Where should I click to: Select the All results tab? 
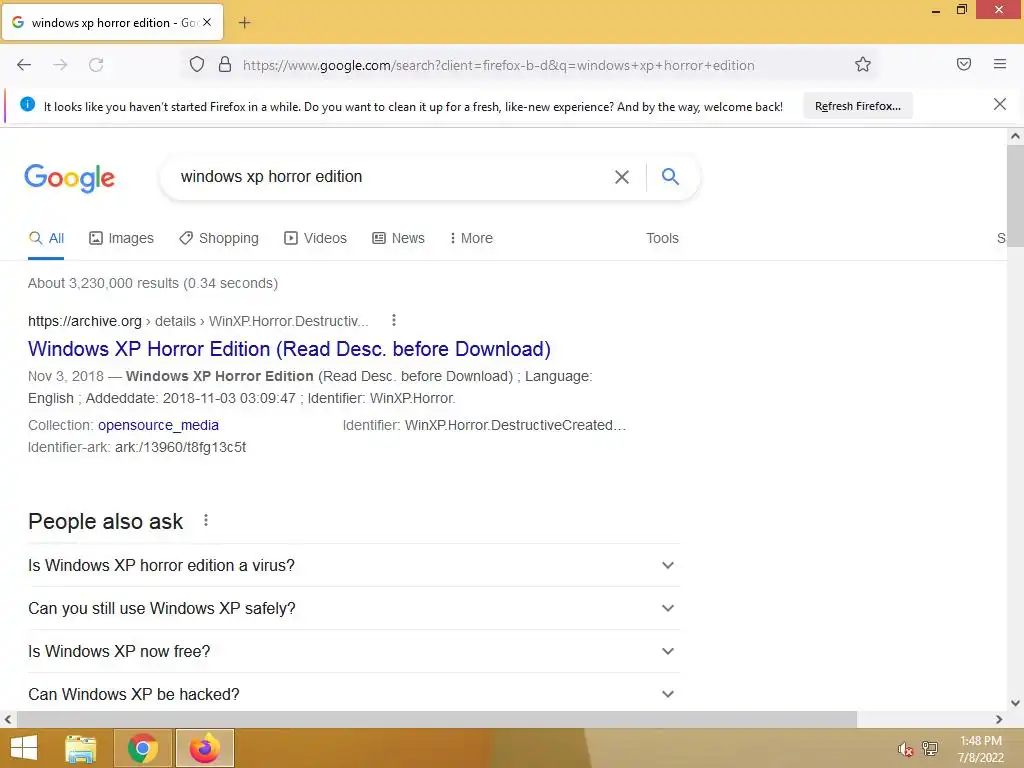pyautogui.click(x=46, y=238)
